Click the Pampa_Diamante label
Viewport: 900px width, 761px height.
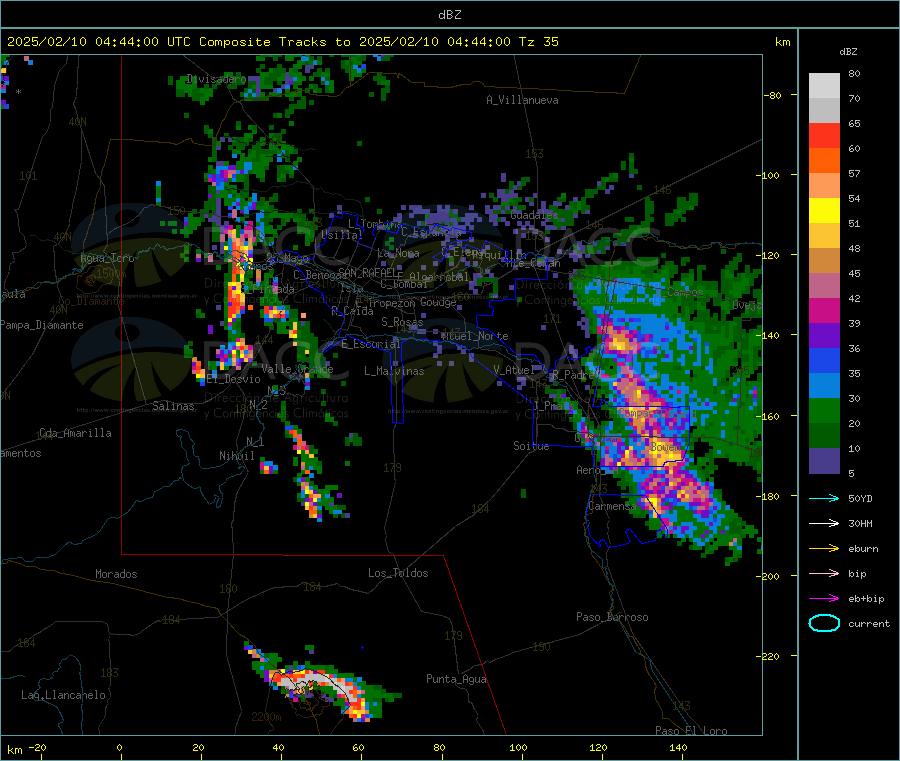tap(41, 325)
